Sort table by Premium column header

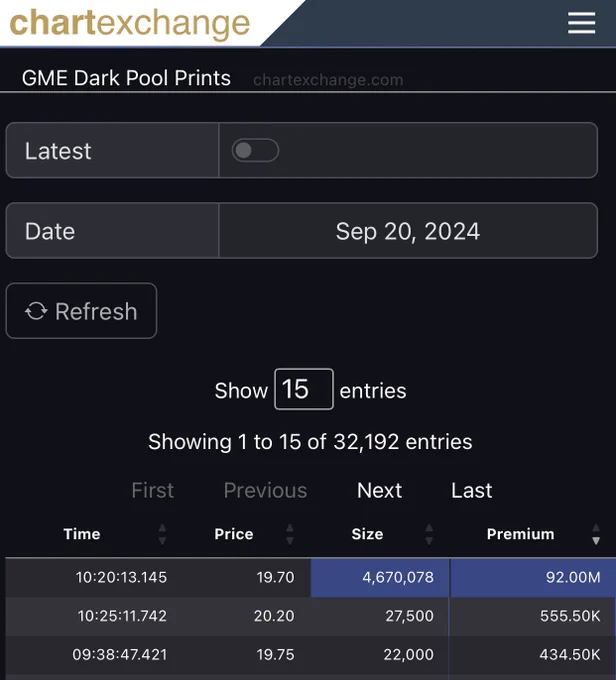coord(520,534)
